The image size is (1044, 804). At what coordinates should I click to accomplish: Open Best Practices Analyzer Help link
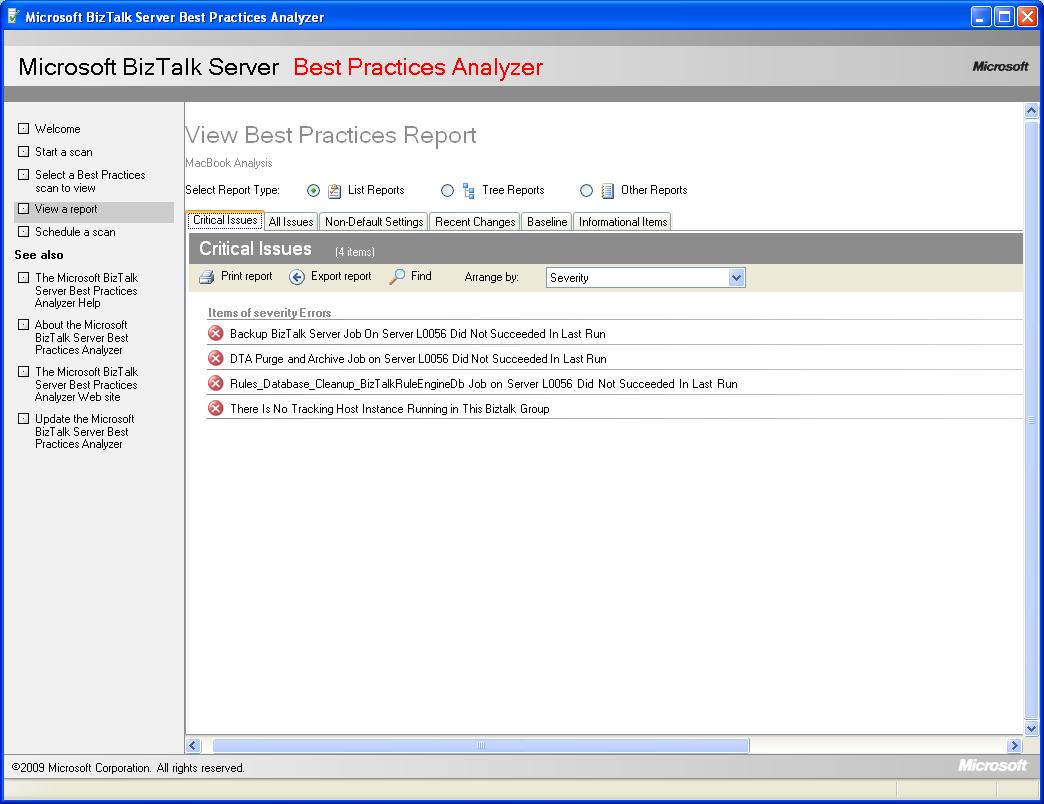pos(86,290)
